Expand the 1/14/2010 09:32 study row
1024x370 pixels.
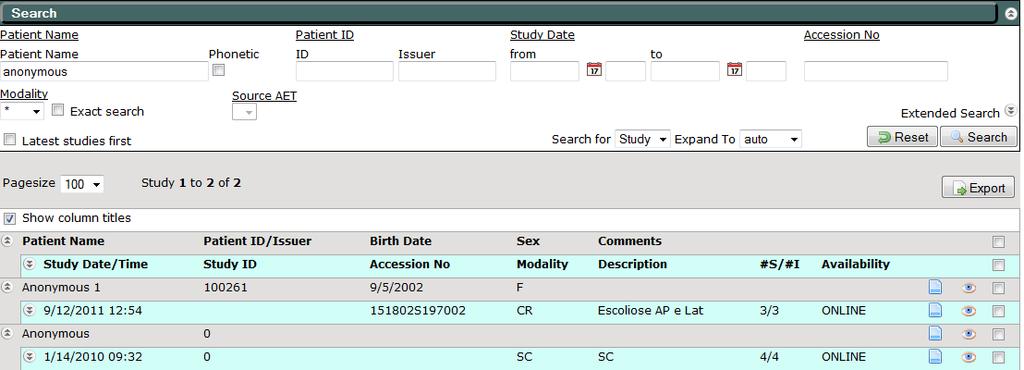[29, 357]
